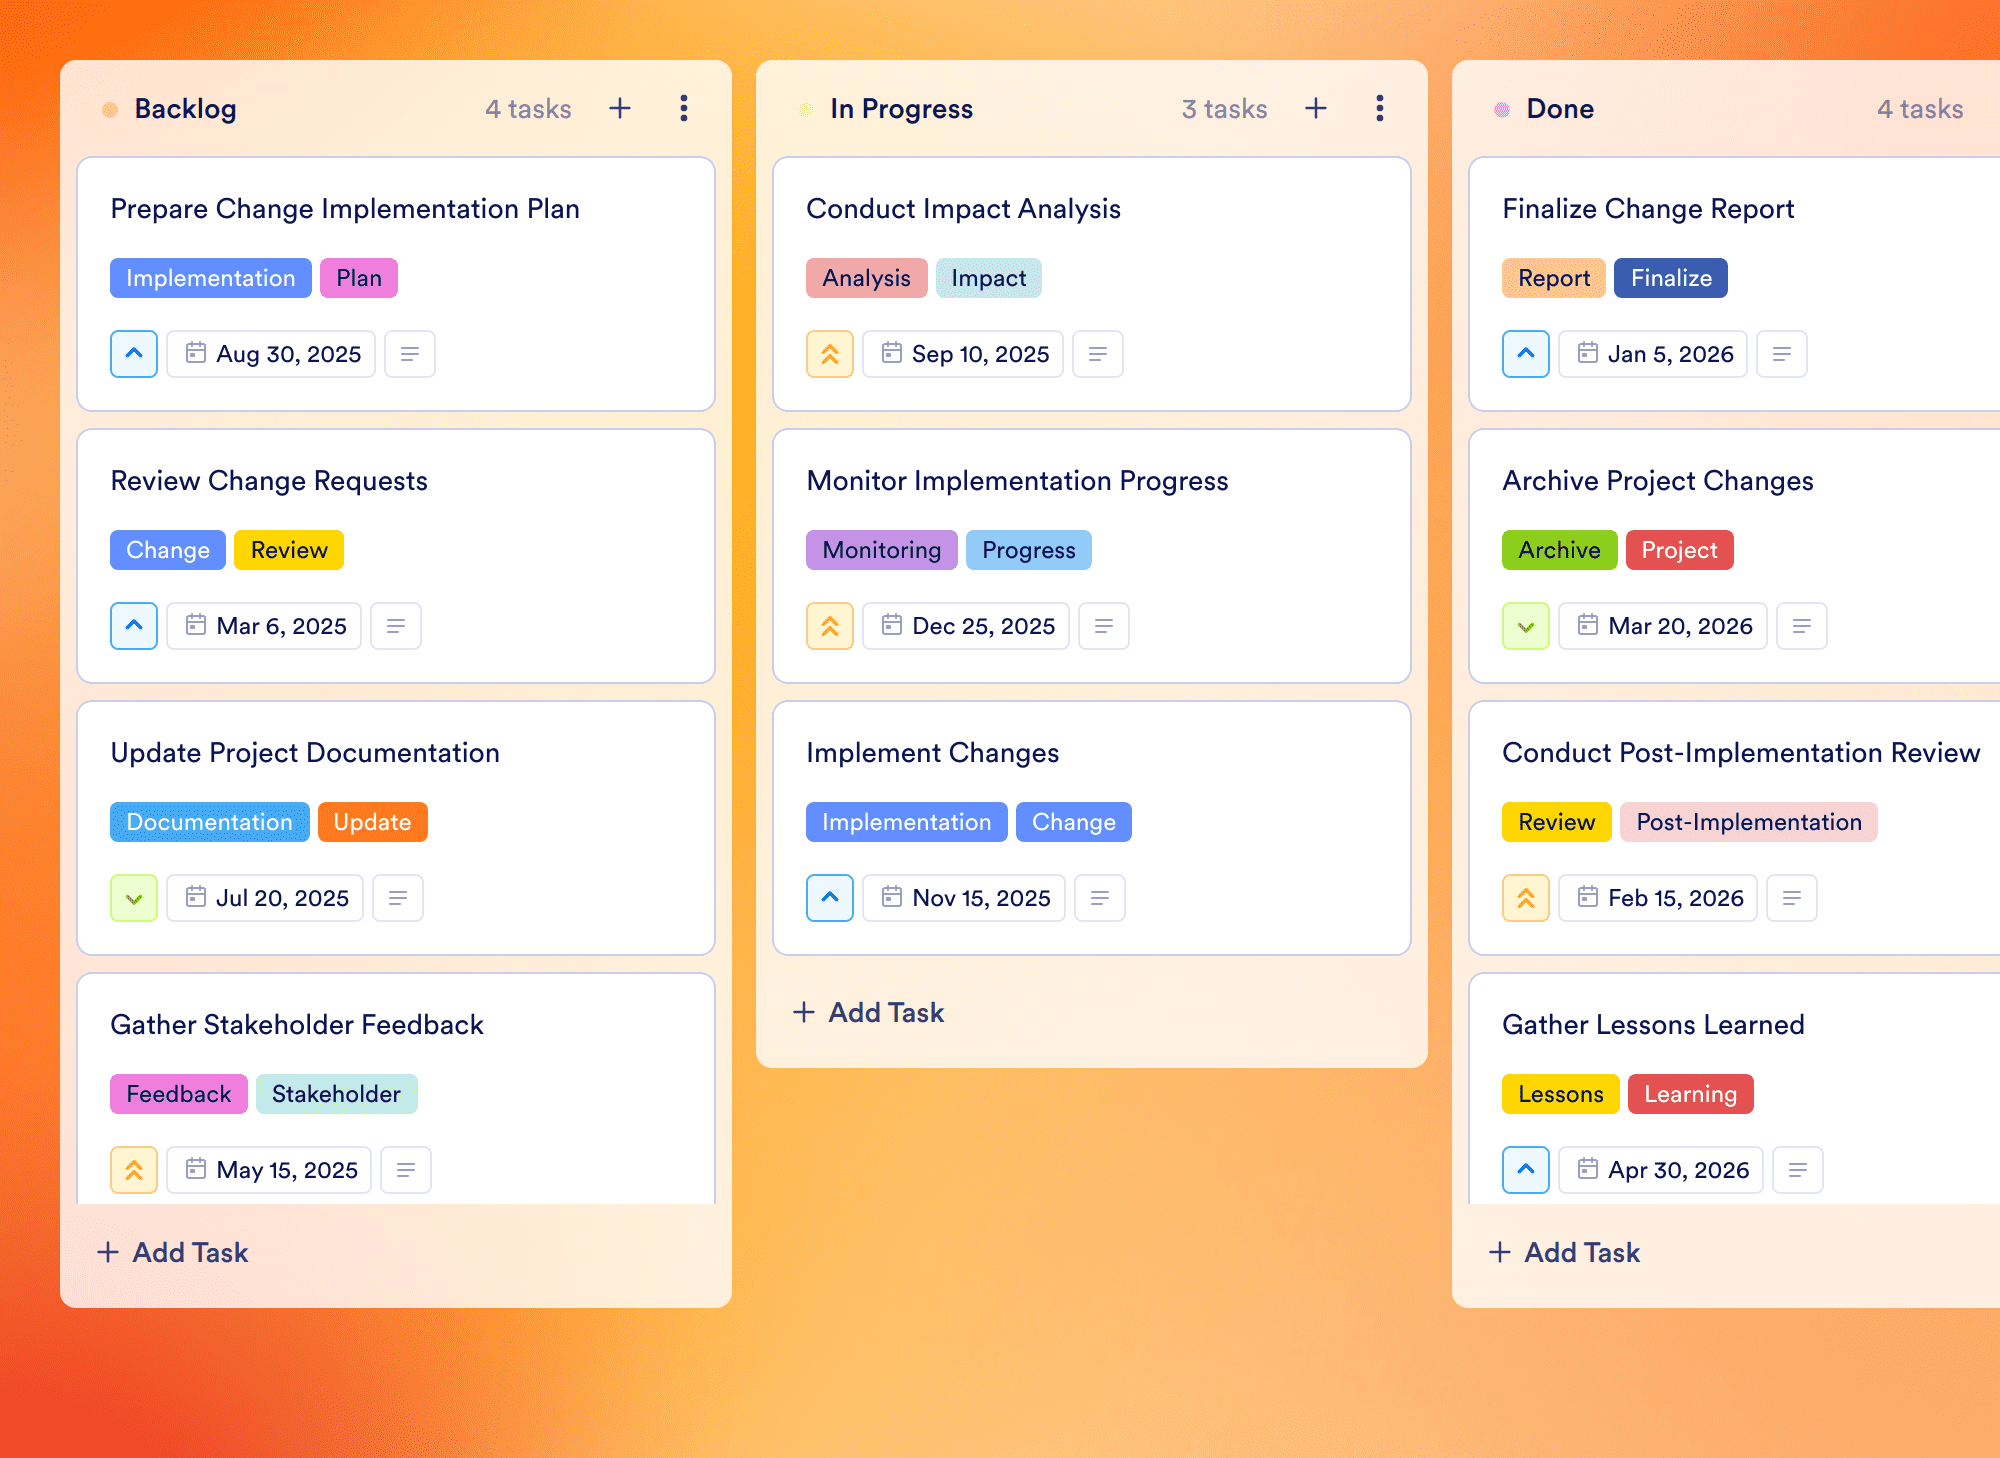Click the Aug 30, 2025 due date

272,354
